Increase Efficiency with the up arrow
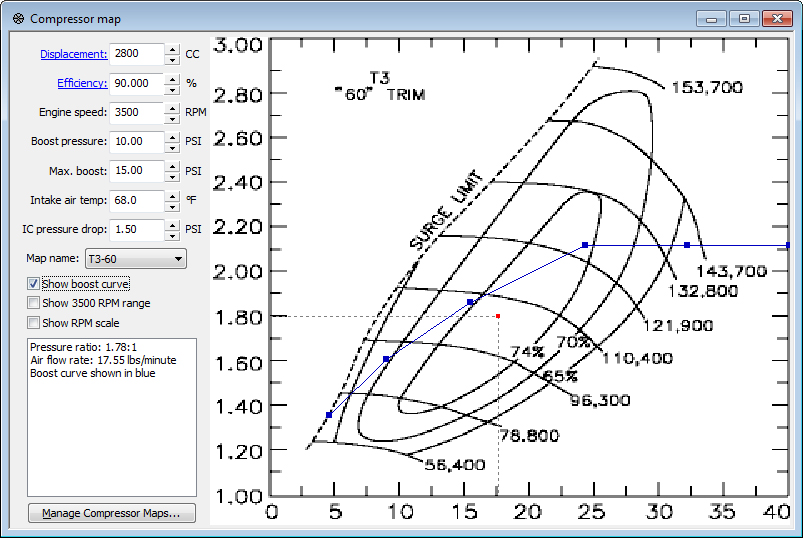Image resolution: width=803 pixels, height=538 pixels. point(173,78)
